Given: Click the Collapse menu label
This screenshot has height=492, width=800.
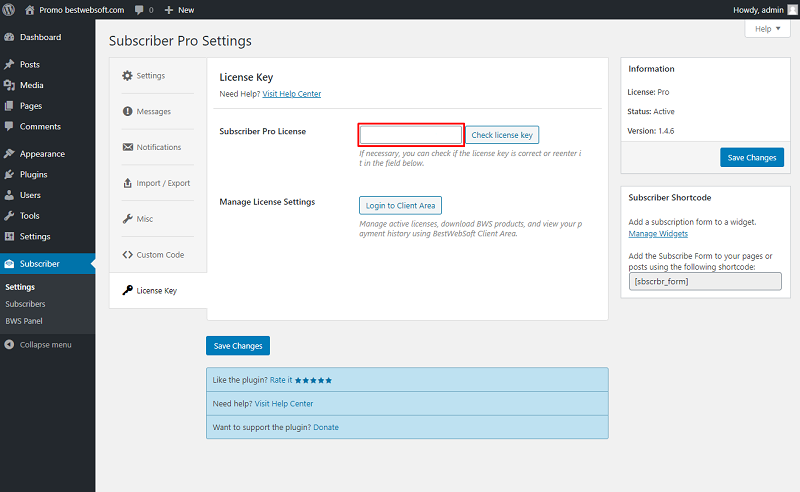Looking at the screenshot, I should click(45, 345).
